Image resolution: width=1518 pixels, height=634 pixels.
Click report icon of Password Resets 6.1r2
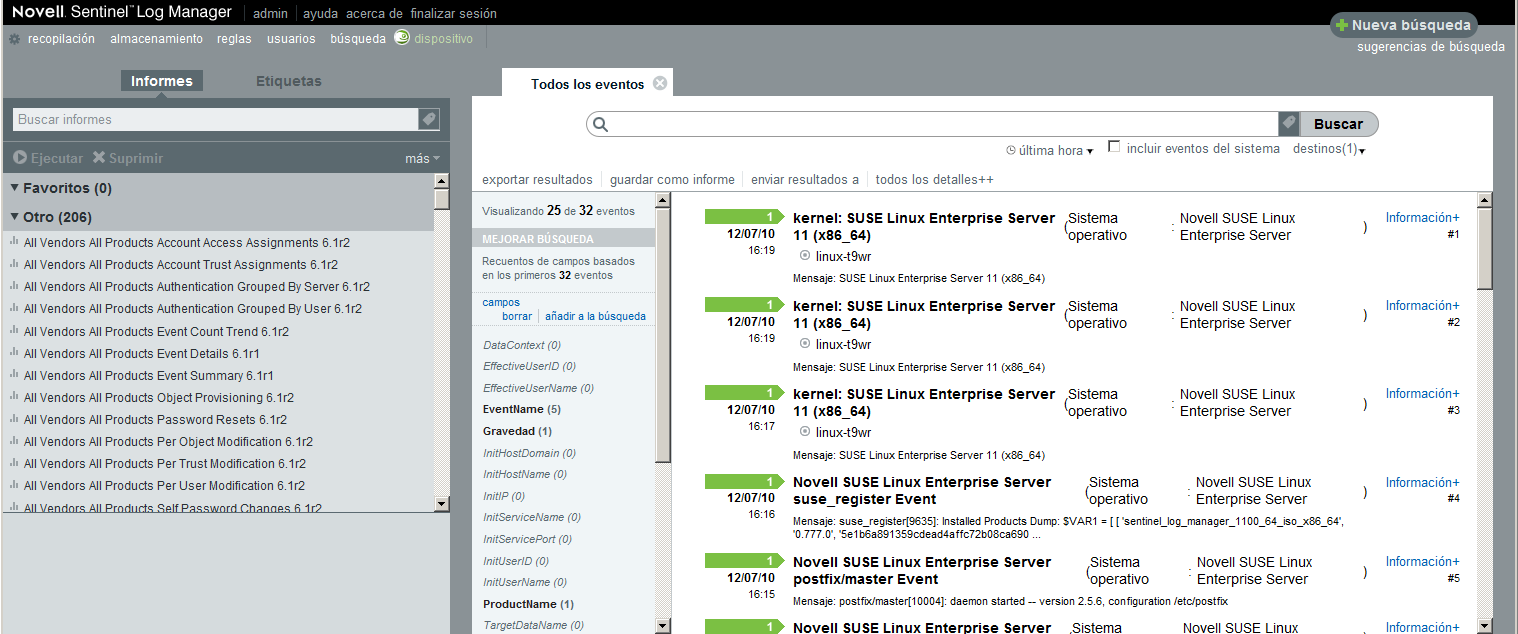(14, 419)
